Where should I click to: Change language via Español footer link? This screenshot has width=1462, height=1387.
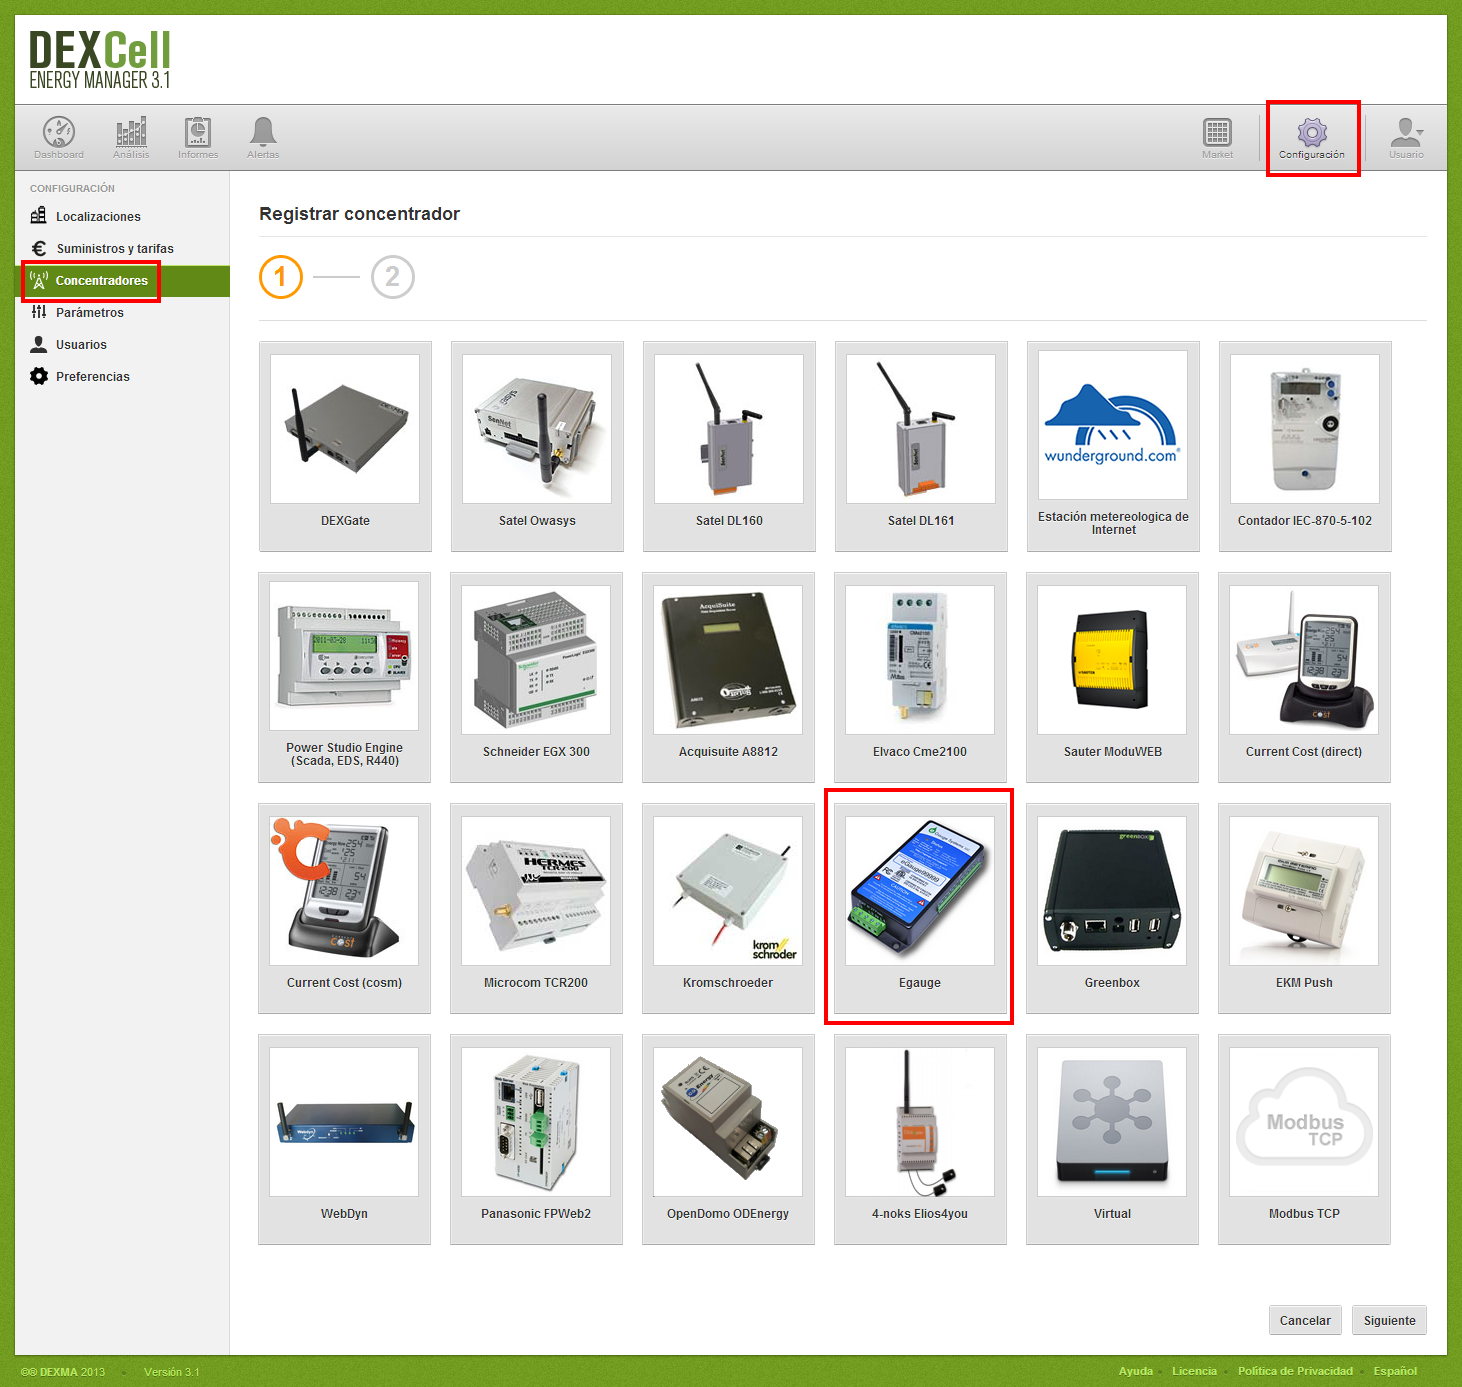point(1395,1371)
